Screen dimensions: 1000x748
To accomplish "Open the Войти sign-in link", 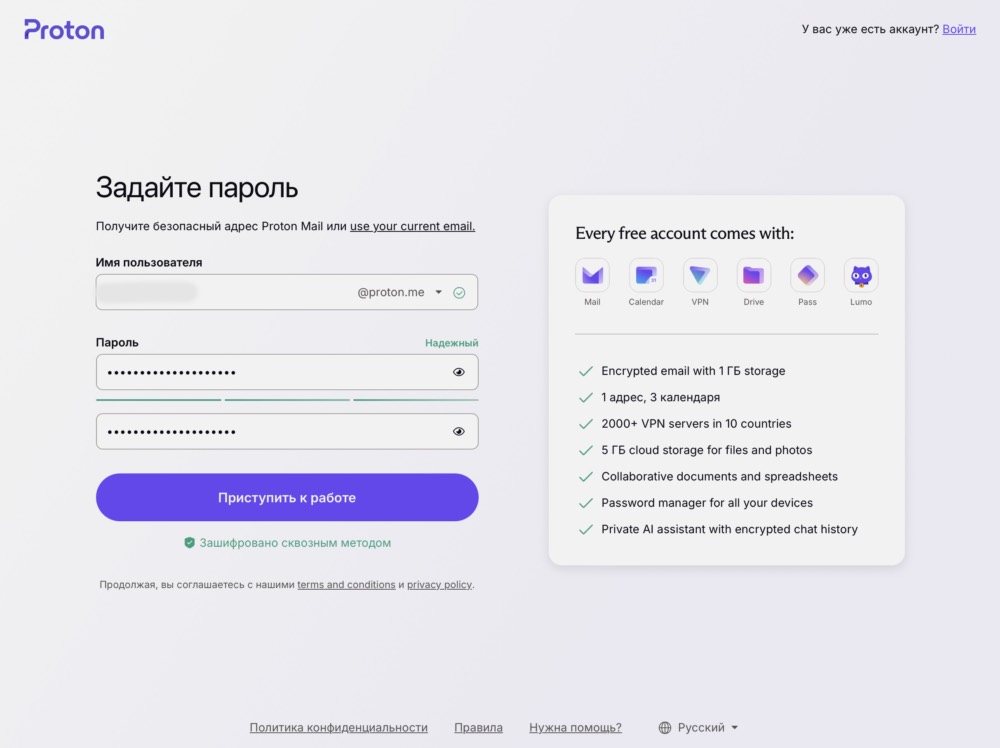I will pyautogui.click(x=959, y=29).
